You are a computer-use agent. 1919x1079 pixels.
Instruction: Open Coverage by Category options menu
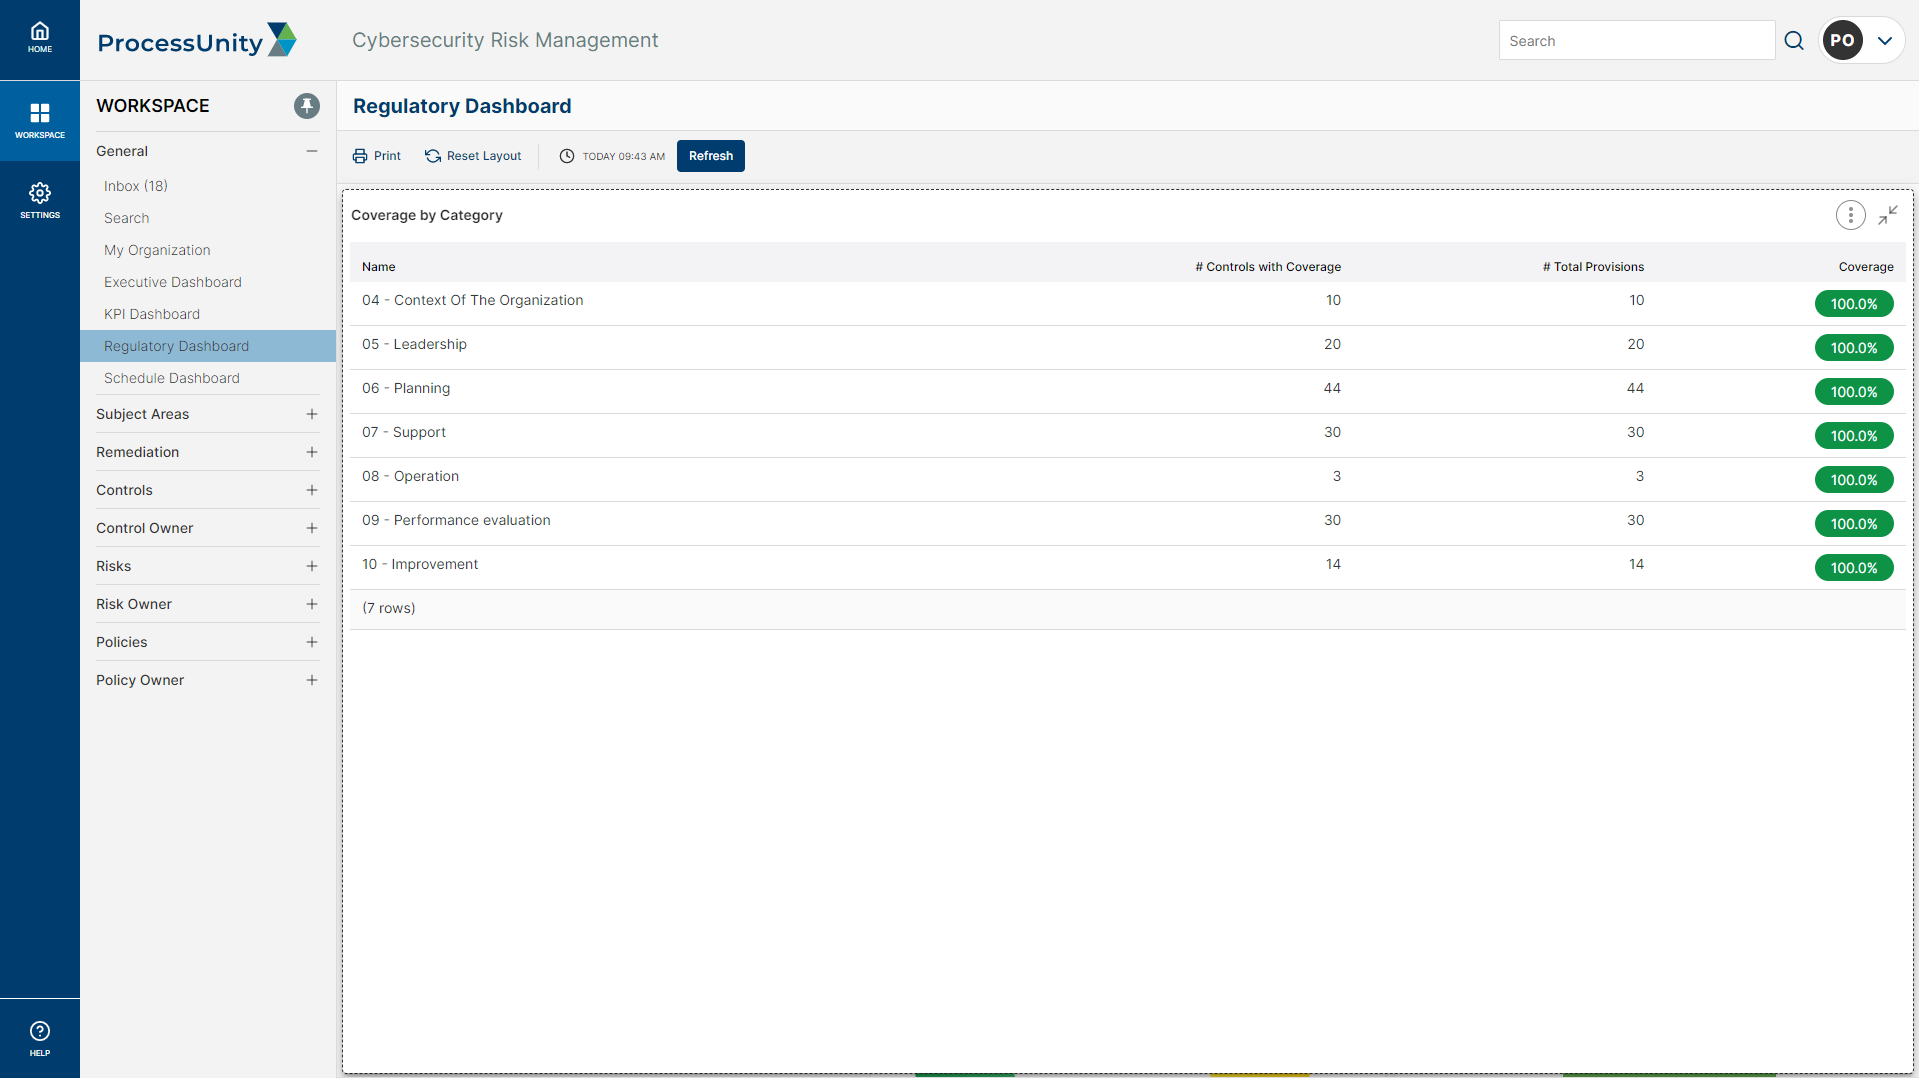1850,215
